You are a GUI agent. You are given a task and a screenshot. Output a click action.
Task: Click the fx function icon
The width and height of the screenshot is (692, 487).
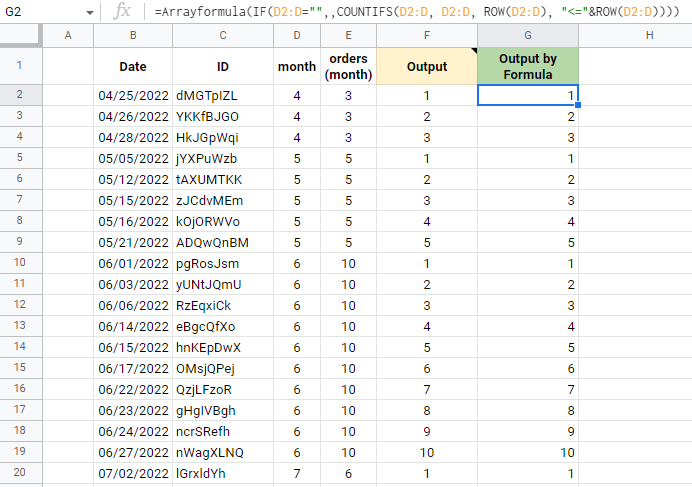[121, 11]
